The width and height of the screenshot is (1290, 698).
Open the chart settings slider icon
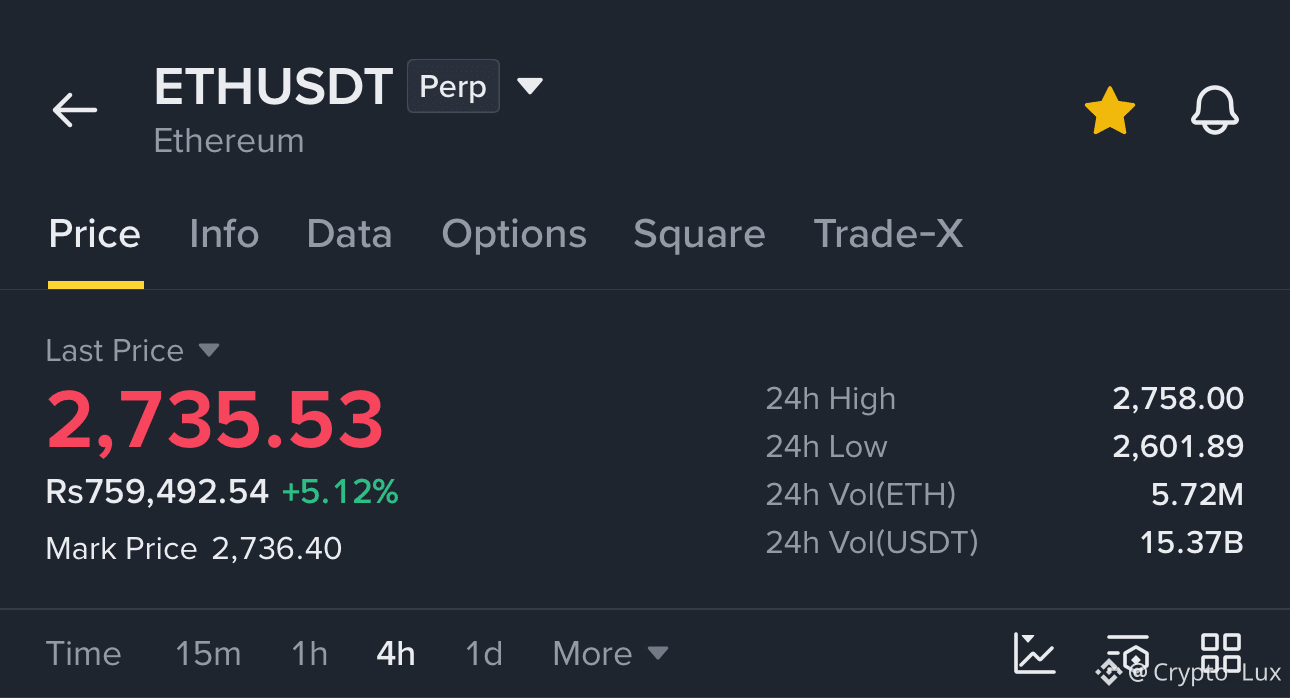point(1128,653)
